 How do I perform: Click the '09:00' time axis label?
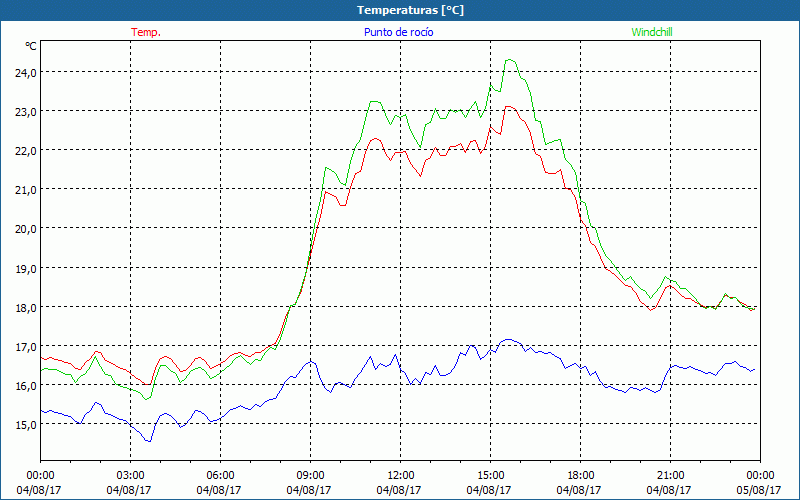point(310,476)
